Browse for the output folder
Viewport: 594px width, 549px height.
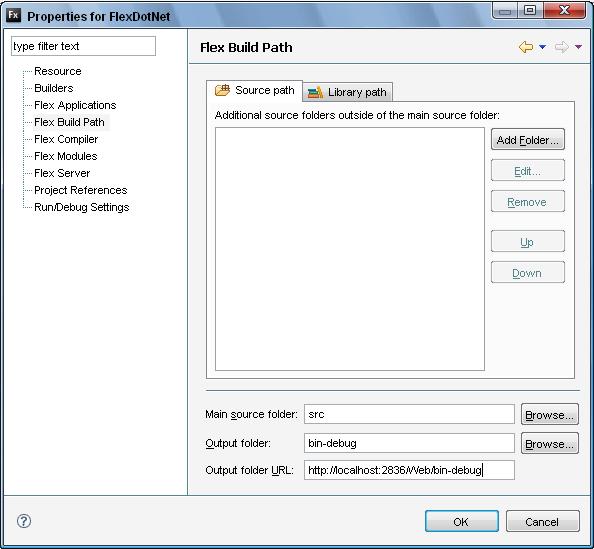coord(550,443)
